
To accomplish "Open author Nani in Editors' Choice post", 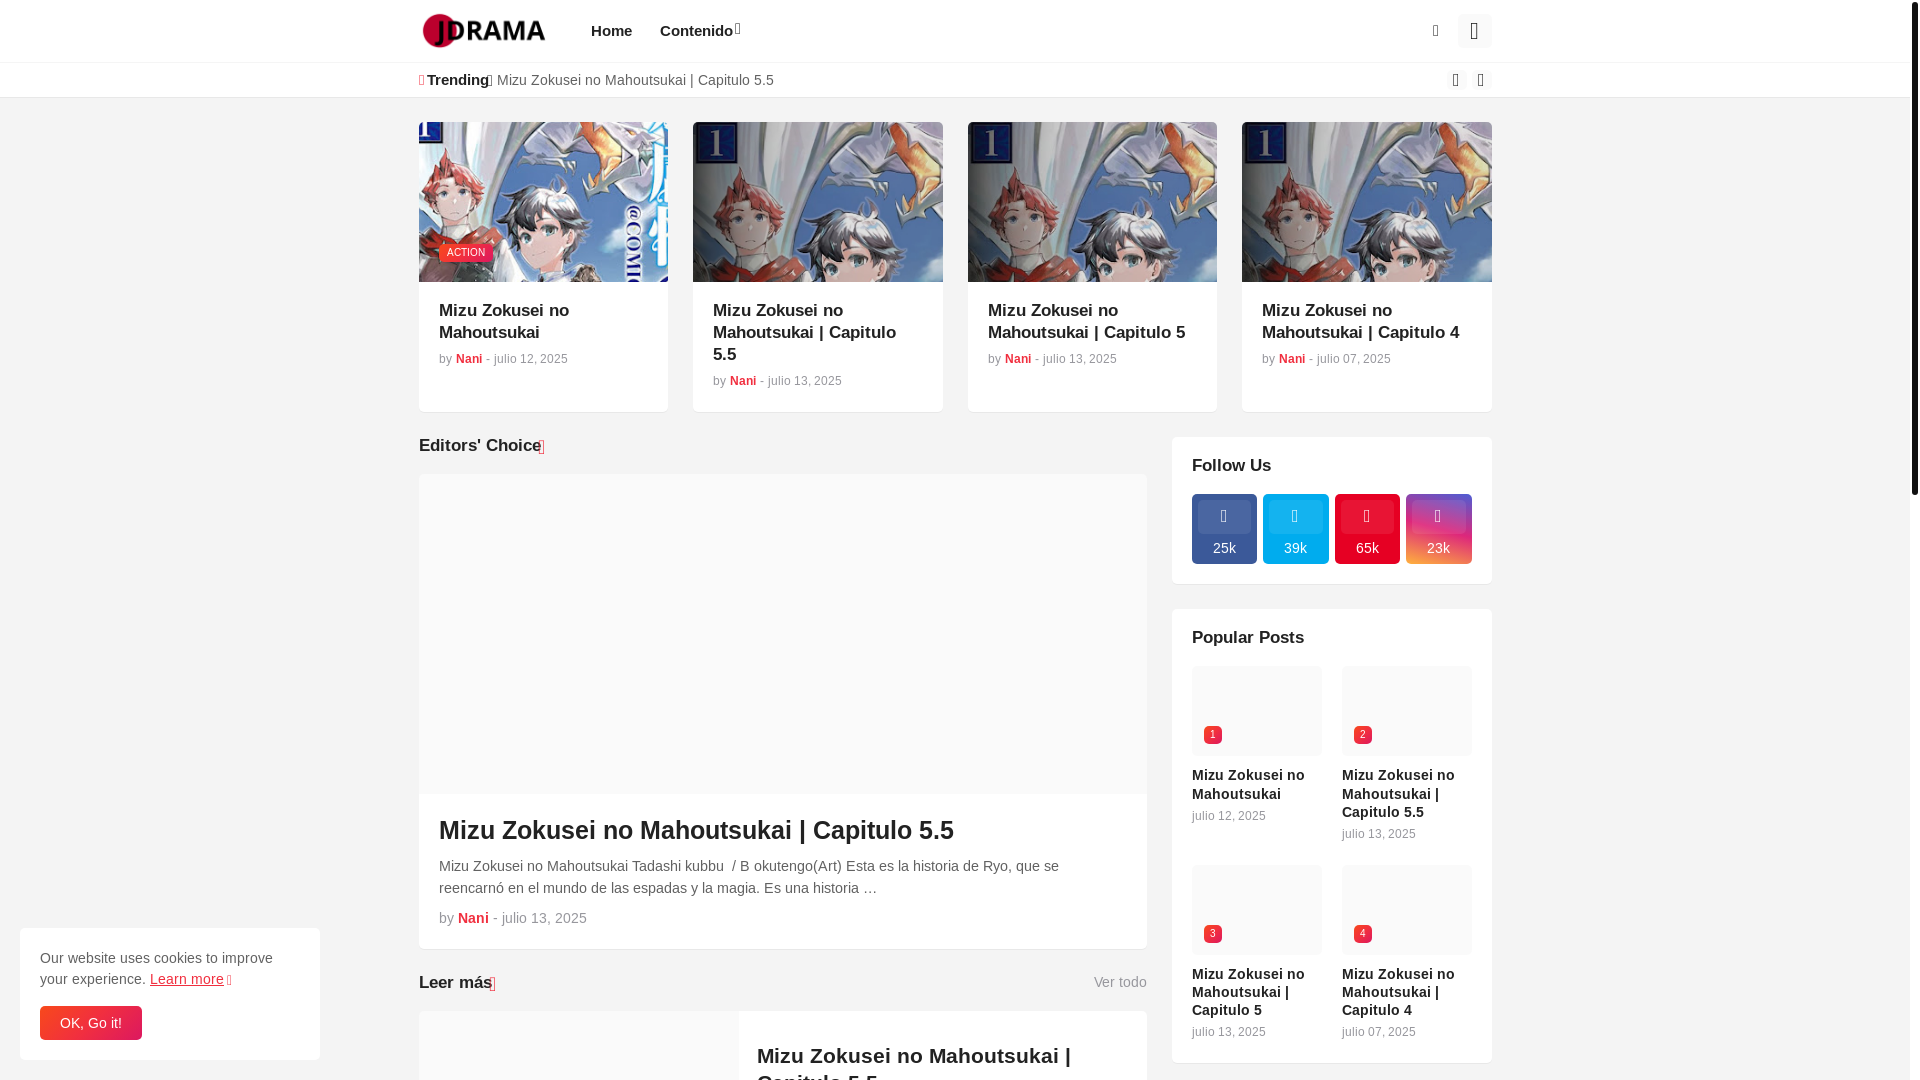I will pyautogui.click(x=473, y=918).
